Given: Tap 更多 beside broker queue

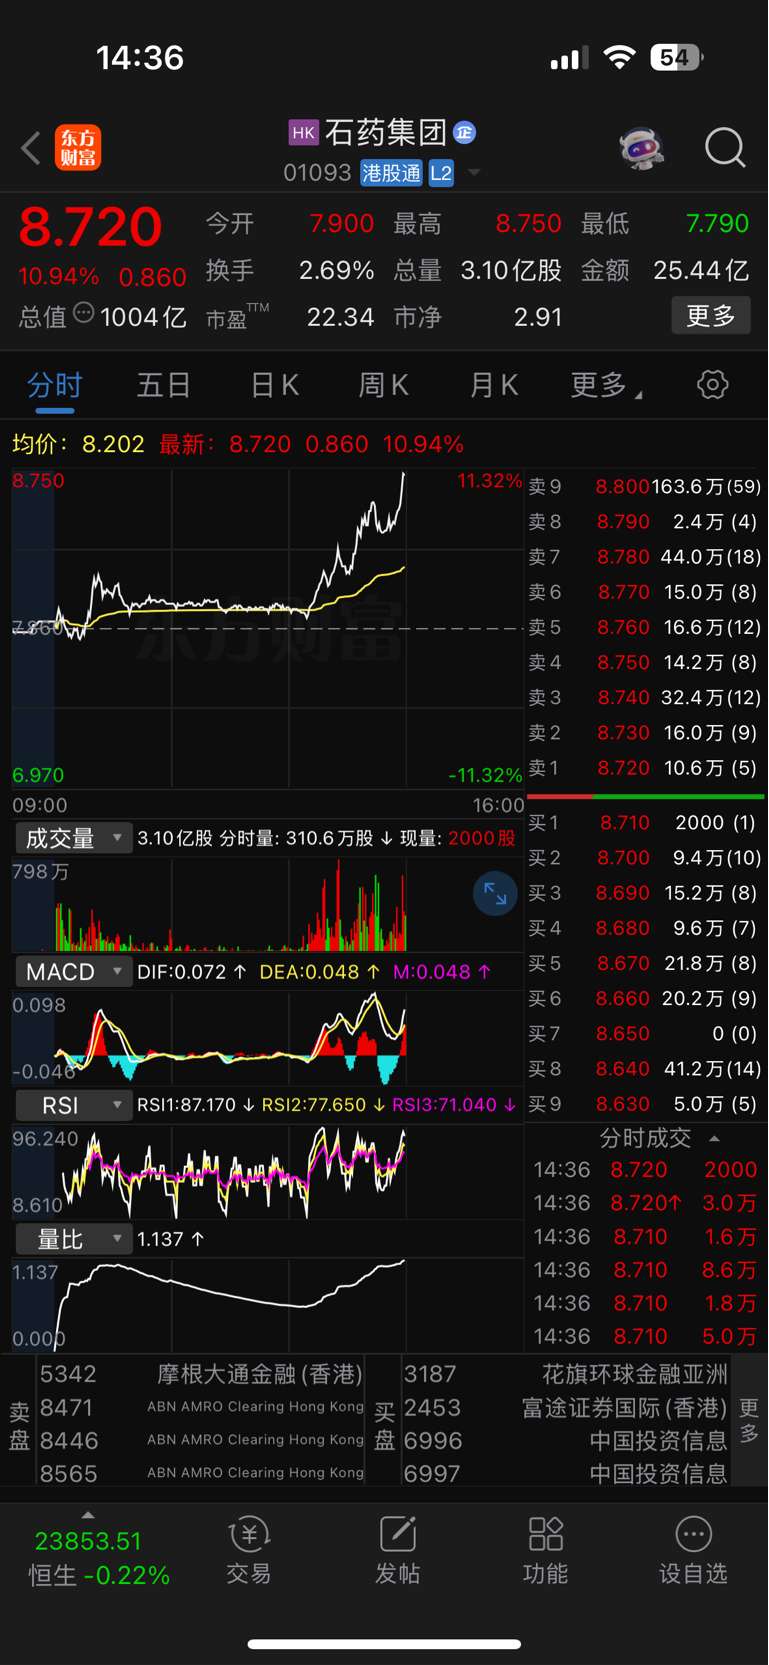Looking at the screenshot, I should (749, 1421).
